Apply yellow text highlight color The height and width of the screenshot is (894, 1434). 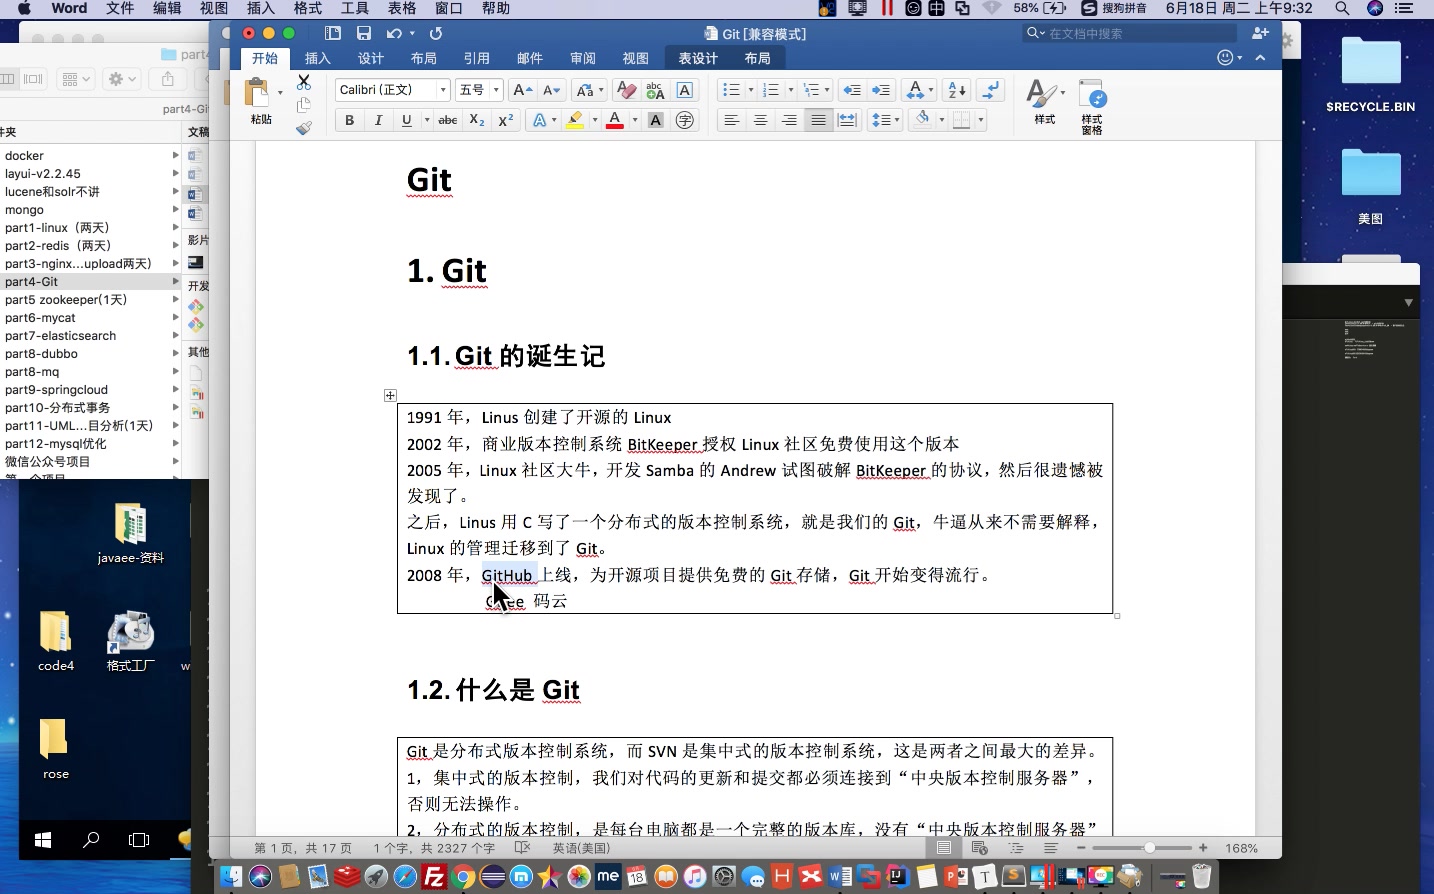[x=575, y=120]
